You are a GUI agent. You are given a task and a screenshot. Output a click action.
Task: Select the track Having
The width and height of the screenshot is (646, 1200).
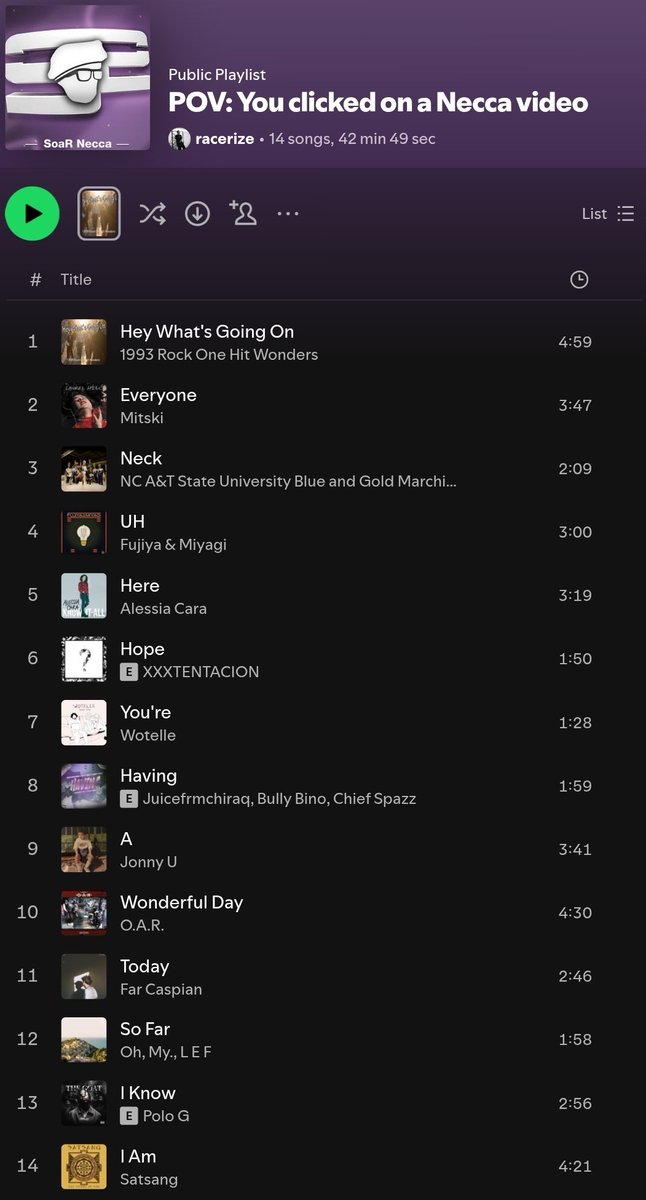[148, 775]
